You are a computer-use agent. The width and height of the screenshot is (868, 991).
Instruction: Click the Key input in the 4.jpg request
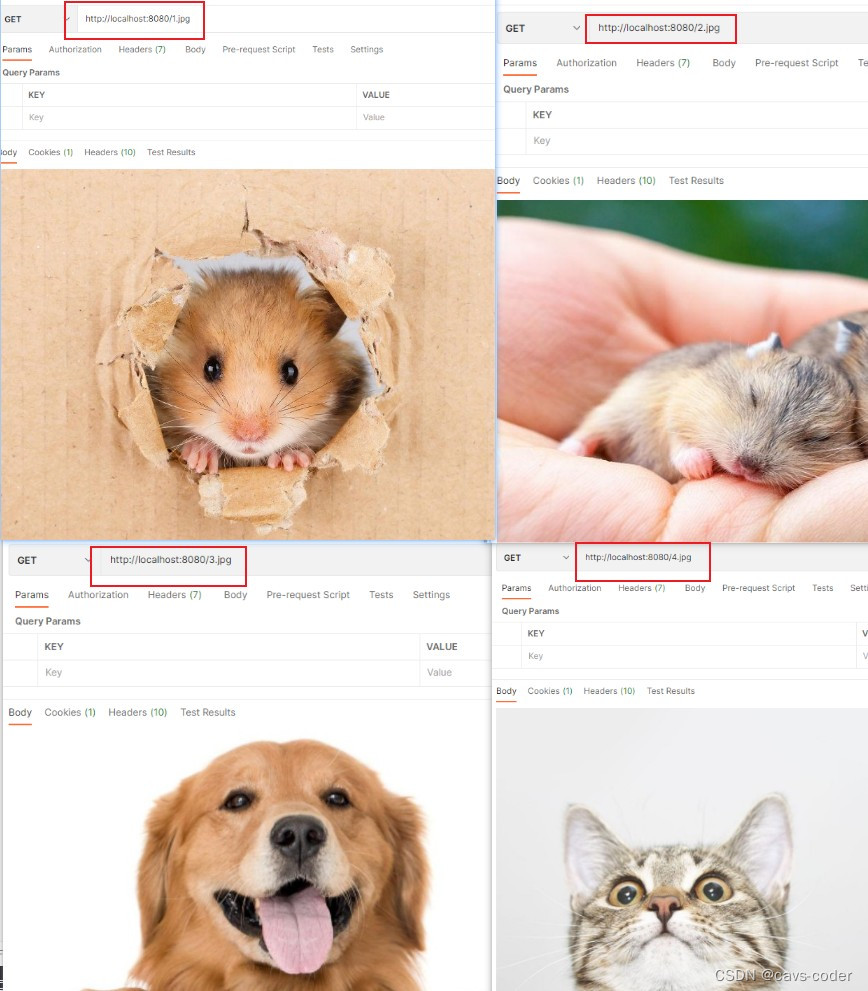click(689, 657)
